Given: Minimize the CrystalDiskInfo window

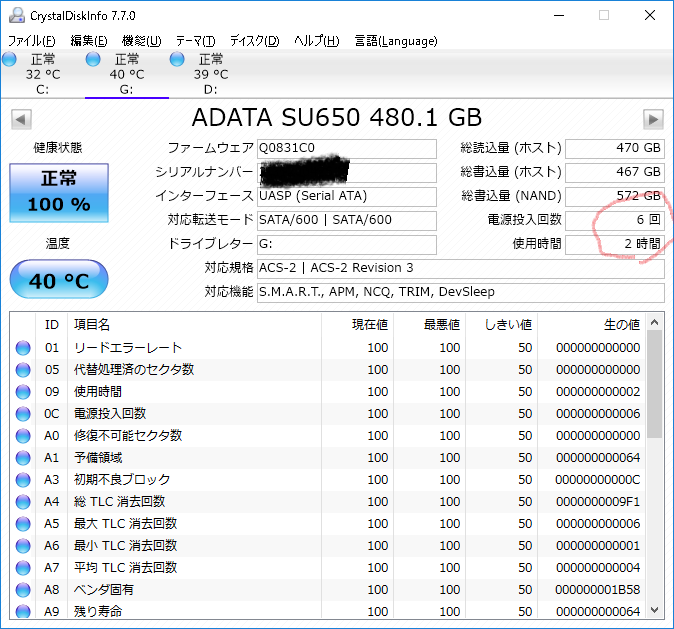Looking at the screenshot, I should (x=559, y=15).
